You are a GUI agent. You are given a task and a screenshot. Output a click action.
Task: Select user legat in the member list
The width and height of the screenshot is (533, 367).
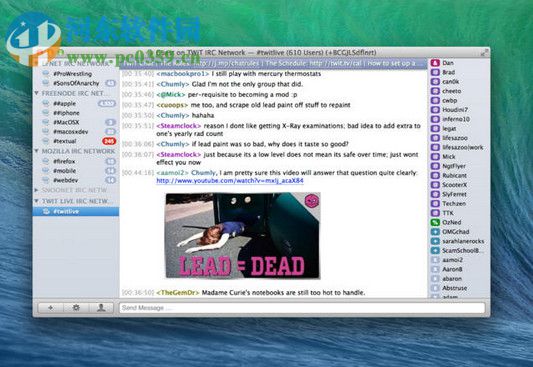click(x=449, y=128)
